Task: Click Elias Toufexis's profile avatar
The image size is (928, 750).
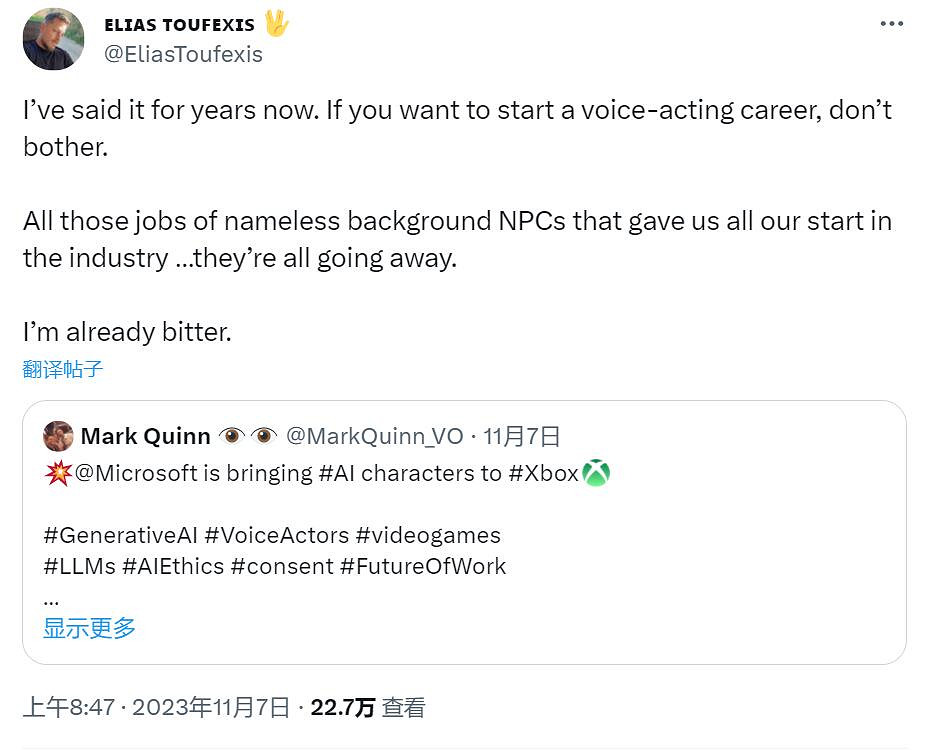Action: 53,40
